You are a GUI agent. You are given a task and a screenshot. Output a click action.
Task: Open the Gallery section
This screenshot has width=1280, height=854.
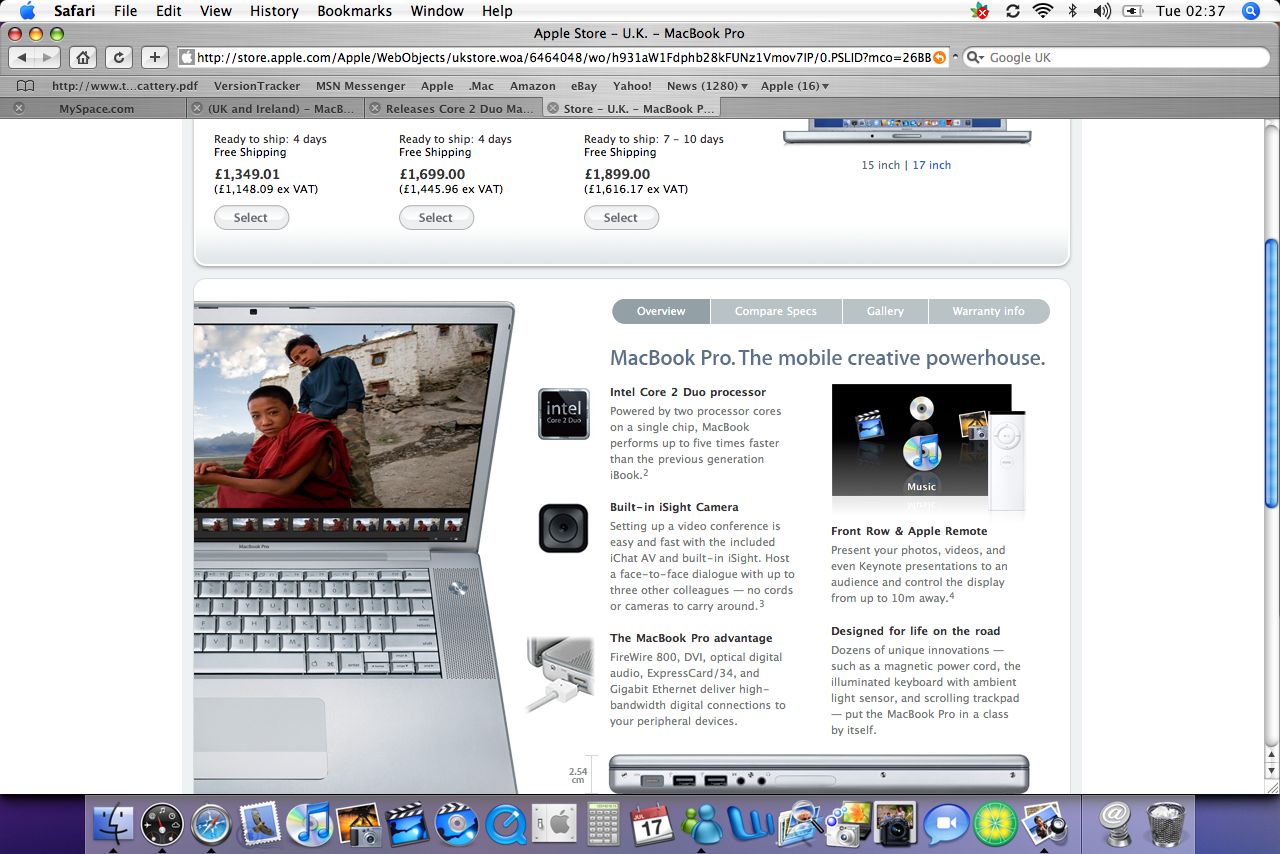tap(885, 311)
